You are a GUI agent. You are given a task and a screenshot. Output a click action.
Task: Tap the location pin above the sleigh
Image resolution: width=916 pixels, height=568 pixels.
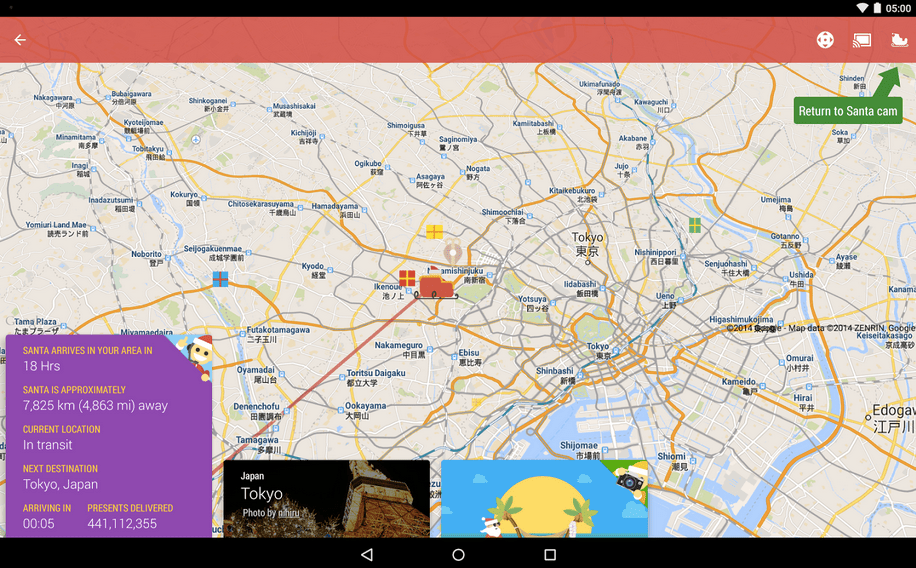[x=452, y=252]
